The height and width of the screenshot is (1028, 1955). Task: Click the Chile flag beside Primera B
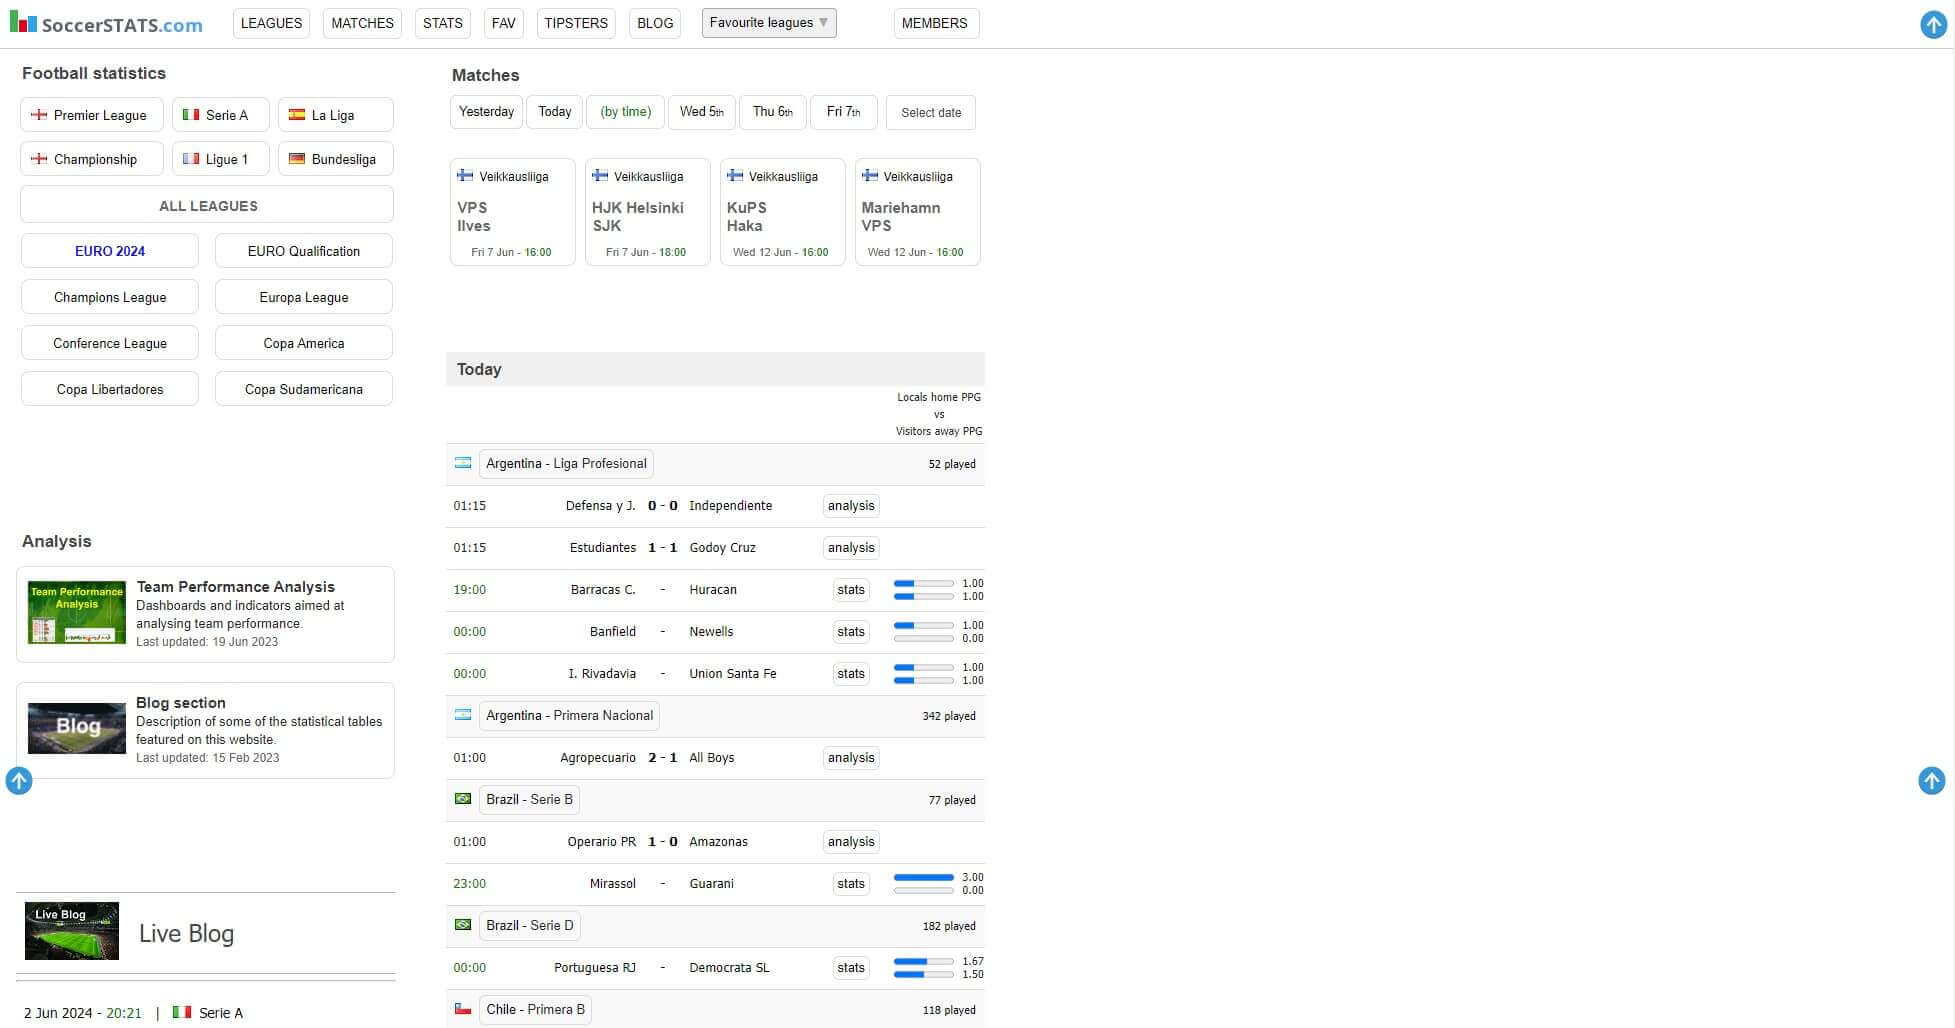[463, 1009]
